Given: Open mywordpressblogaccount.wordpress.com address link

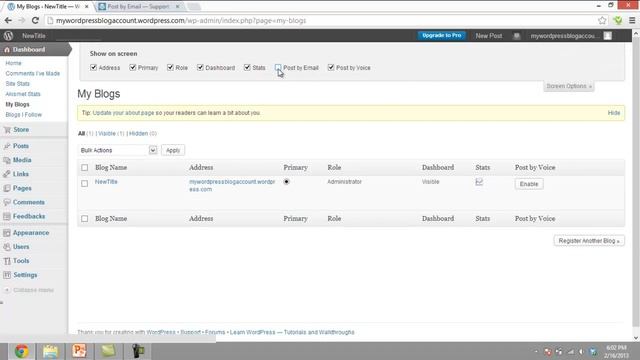Looking at the screenshot, I should 232,186.
